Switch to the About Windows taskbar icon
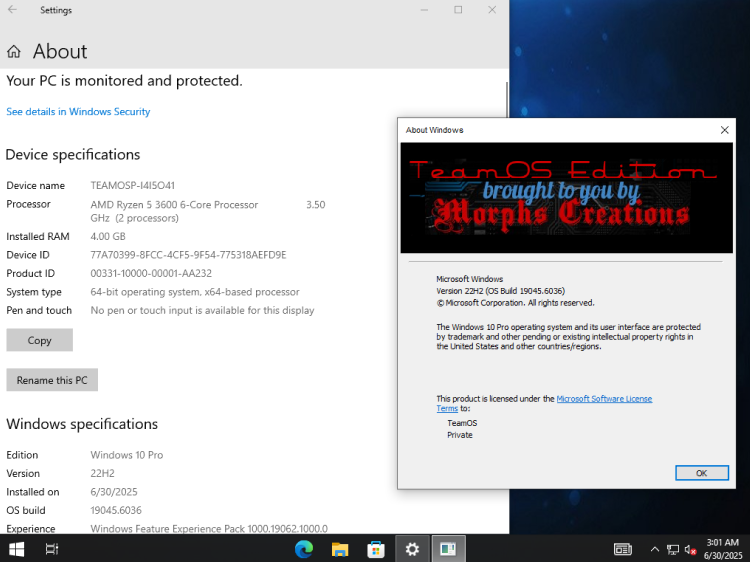 pos(448,549)
